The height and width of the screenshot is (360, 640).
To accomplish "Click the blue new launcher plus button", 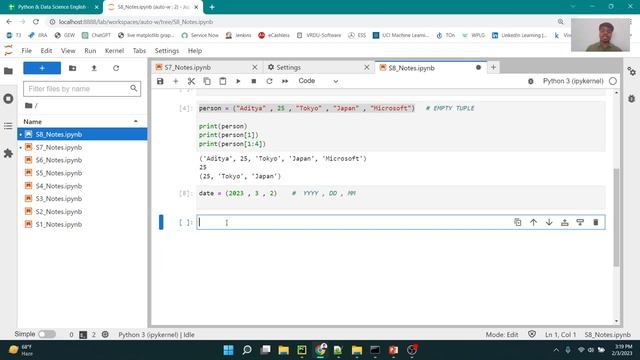I will 42,68.
